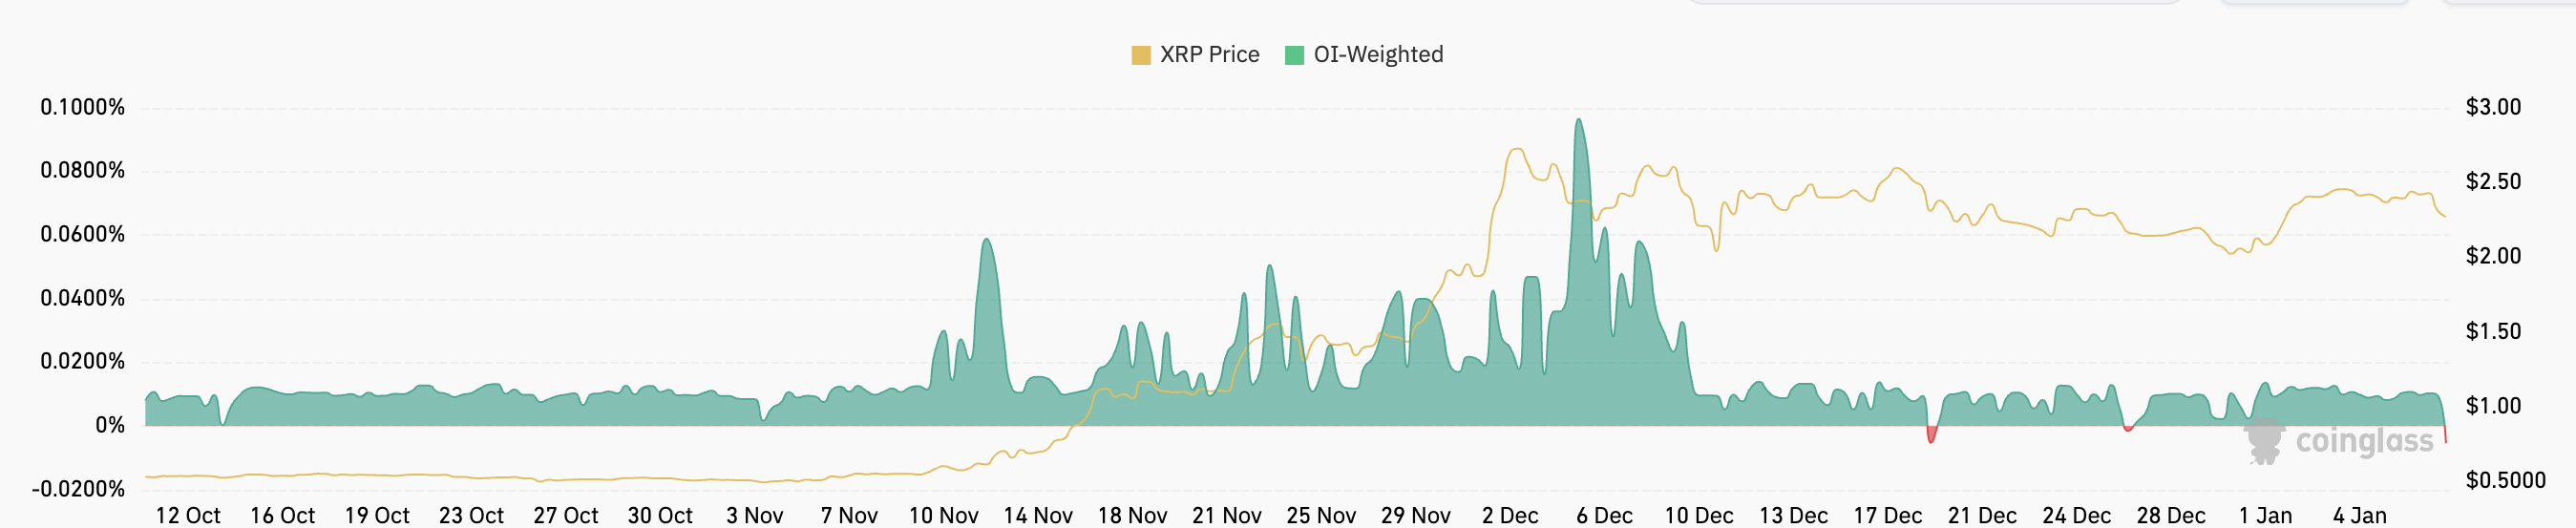Click the 1 Jan date axis label
This screenshot has height=528, width=2576.
pos(2265,515)
